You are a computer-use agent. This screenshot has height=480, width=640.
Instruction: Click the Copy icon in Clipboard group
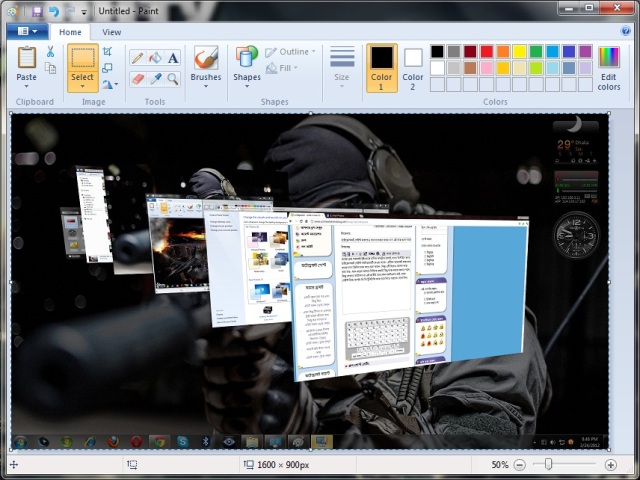click(x=50, y=68)
